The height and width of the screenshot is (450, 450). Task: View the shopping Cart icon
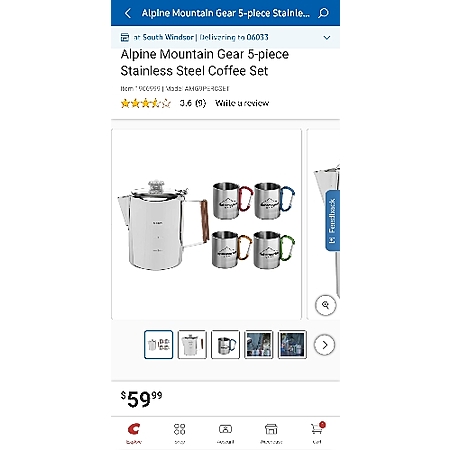pyautogui.click(x=317, y=429)
